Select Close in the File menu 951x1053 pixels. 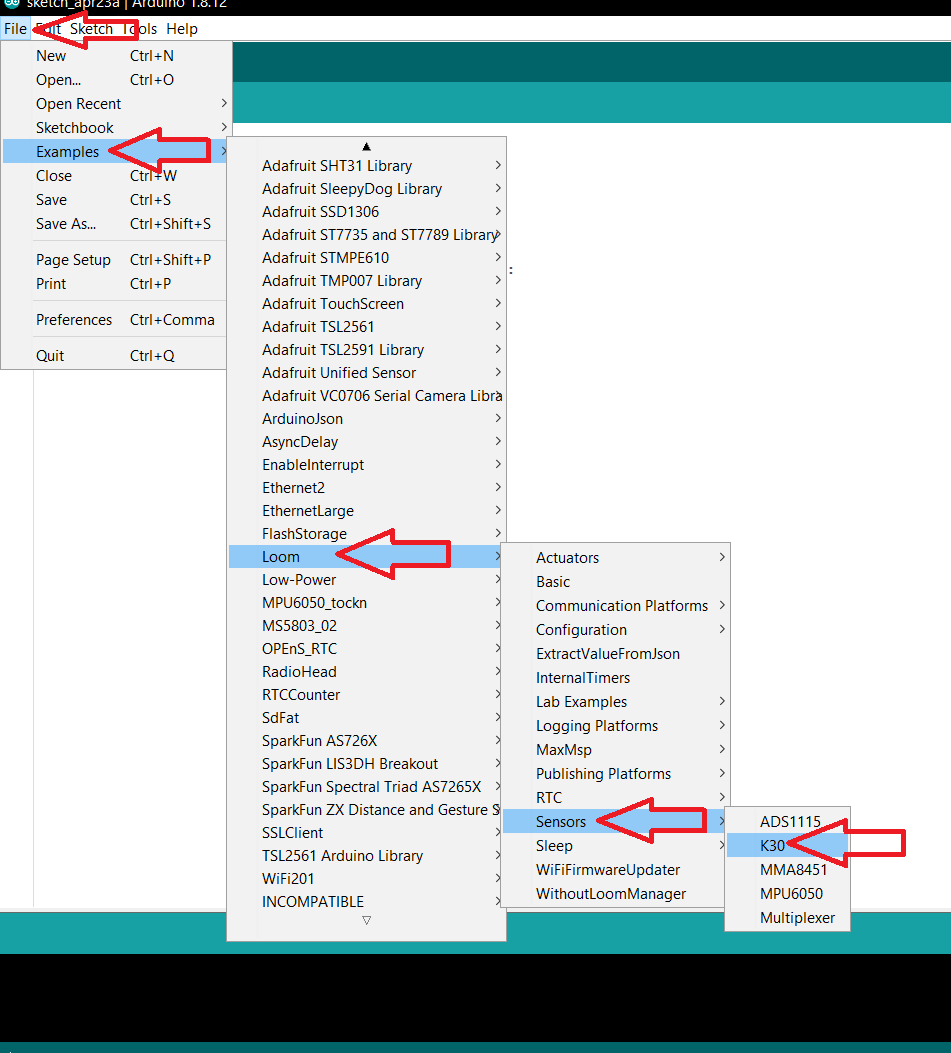[116, 176]
